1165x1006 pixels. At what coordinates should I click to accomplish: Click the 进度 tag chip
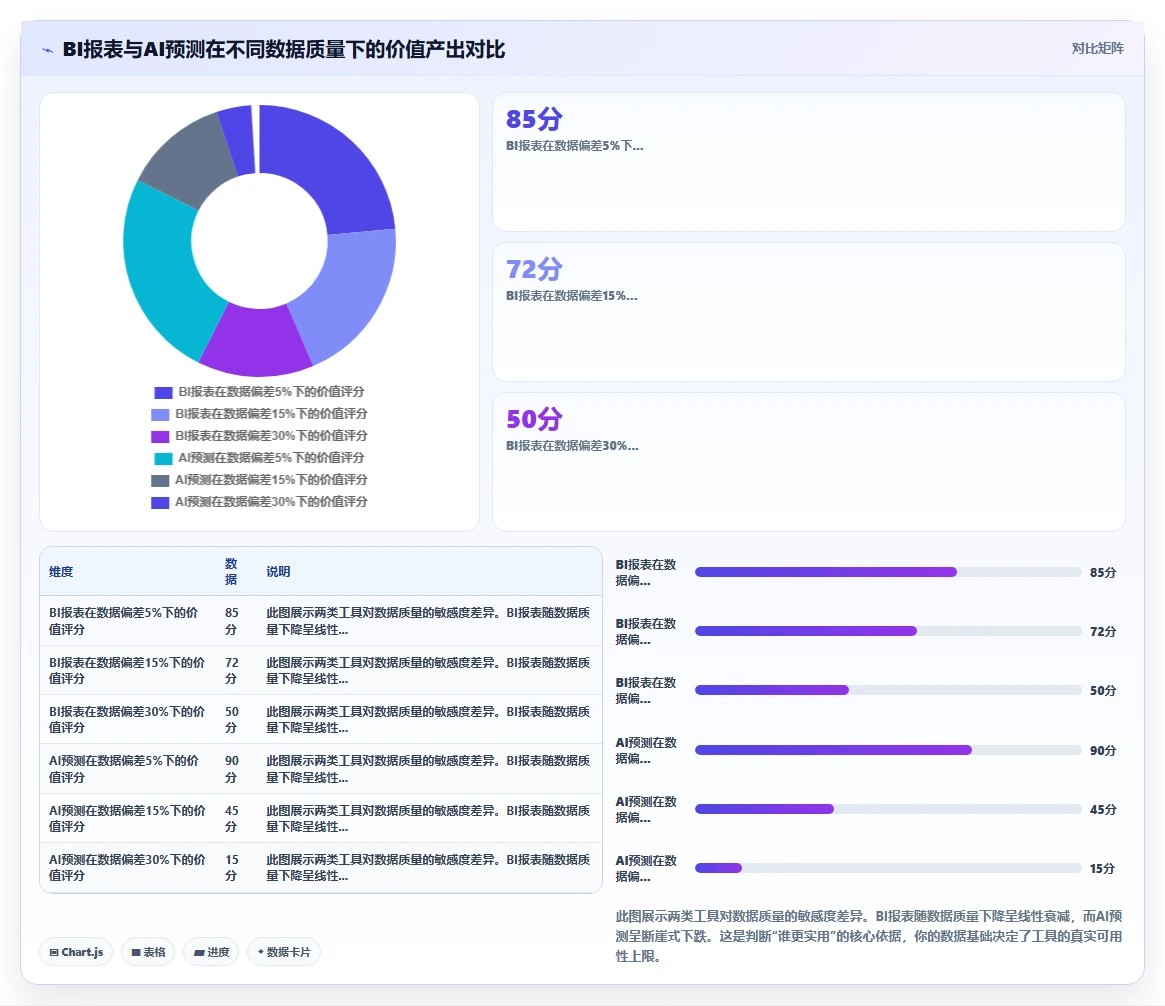211,952
